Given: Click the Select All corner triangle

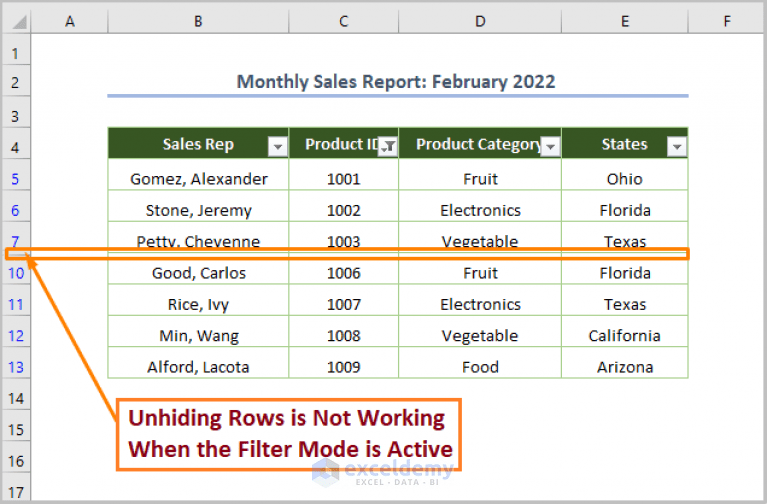Looking at the screenshot, I should pos(18,22).
